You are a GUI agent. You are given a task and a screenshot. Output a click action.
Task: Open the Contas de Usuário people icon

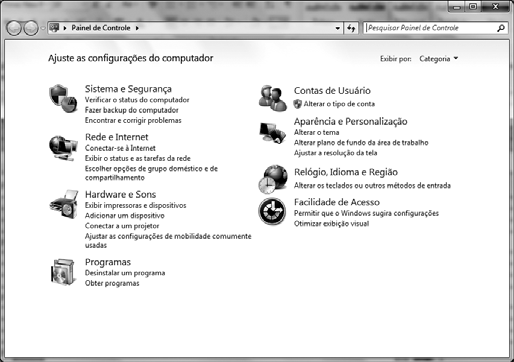pos(273,98)
